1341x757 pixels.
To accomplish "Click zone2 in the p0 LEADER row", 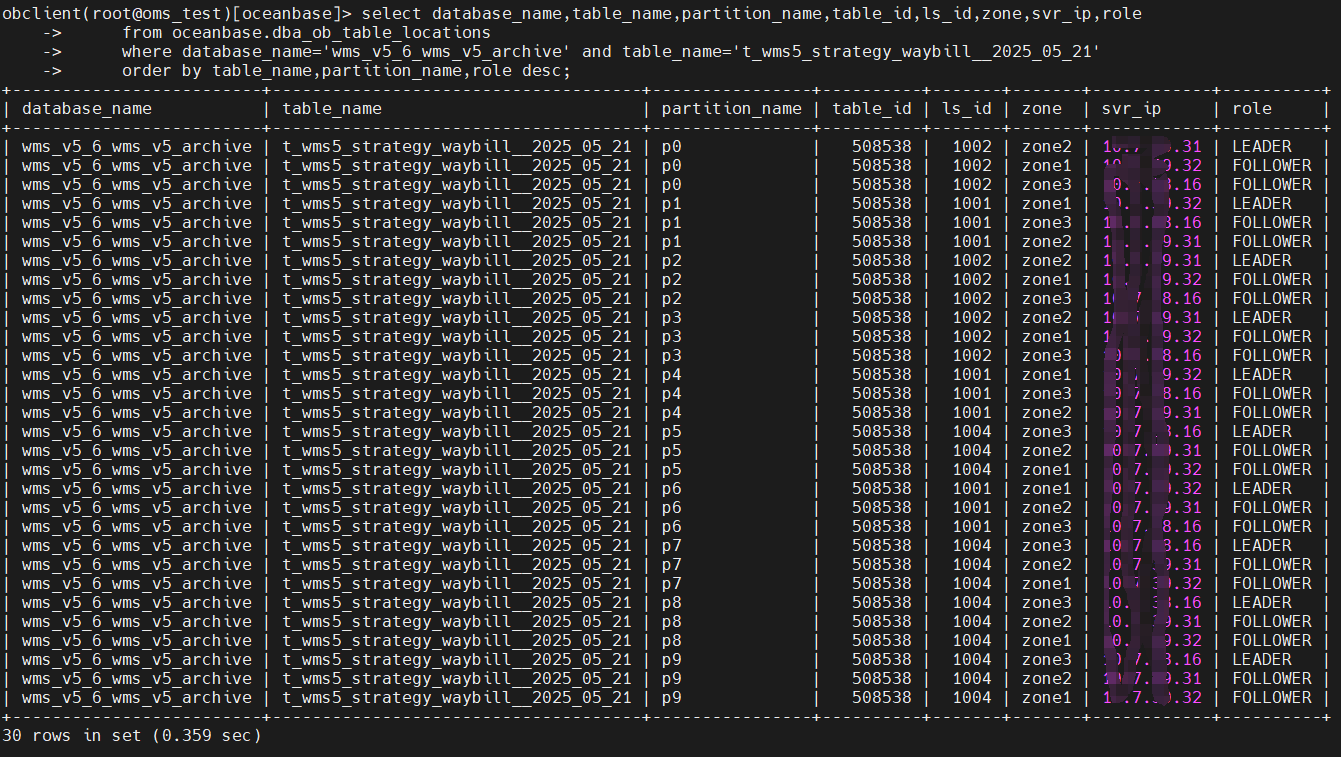I will coord(1047,147).
